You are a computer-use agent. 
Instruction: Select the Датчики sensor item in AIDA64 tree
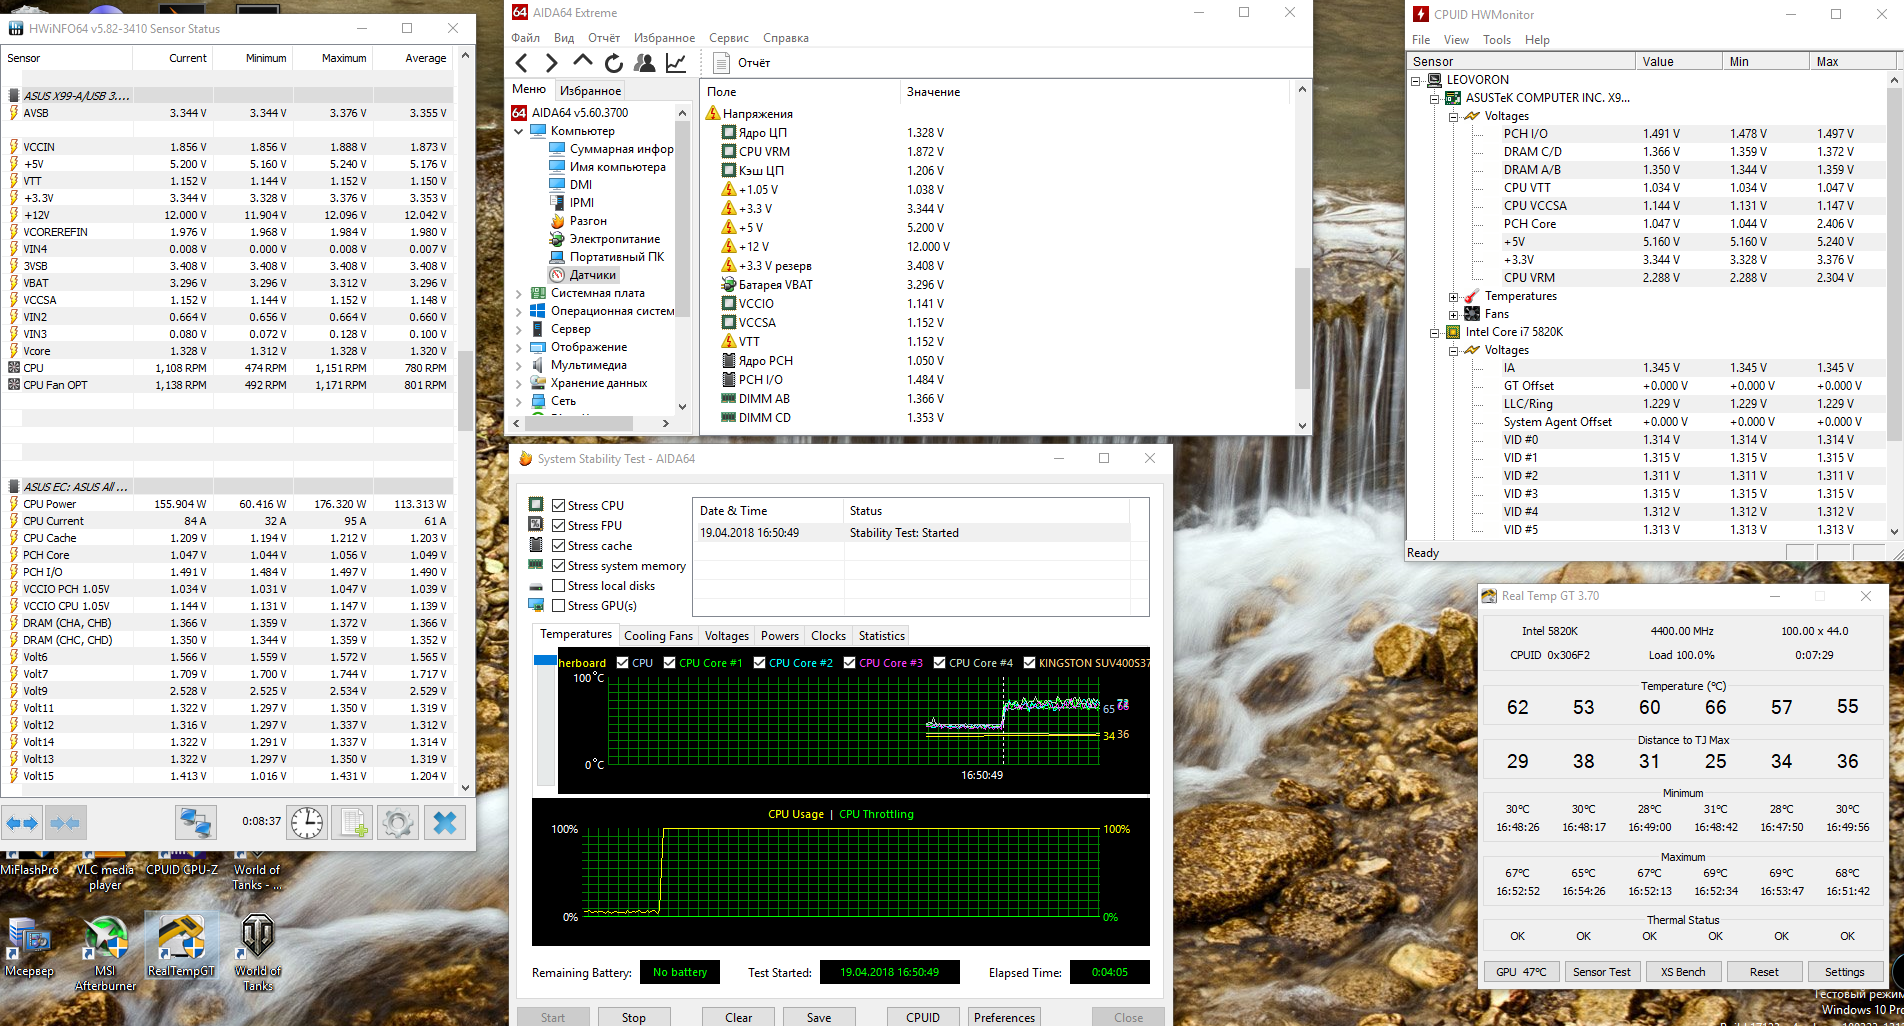[593, 275]
